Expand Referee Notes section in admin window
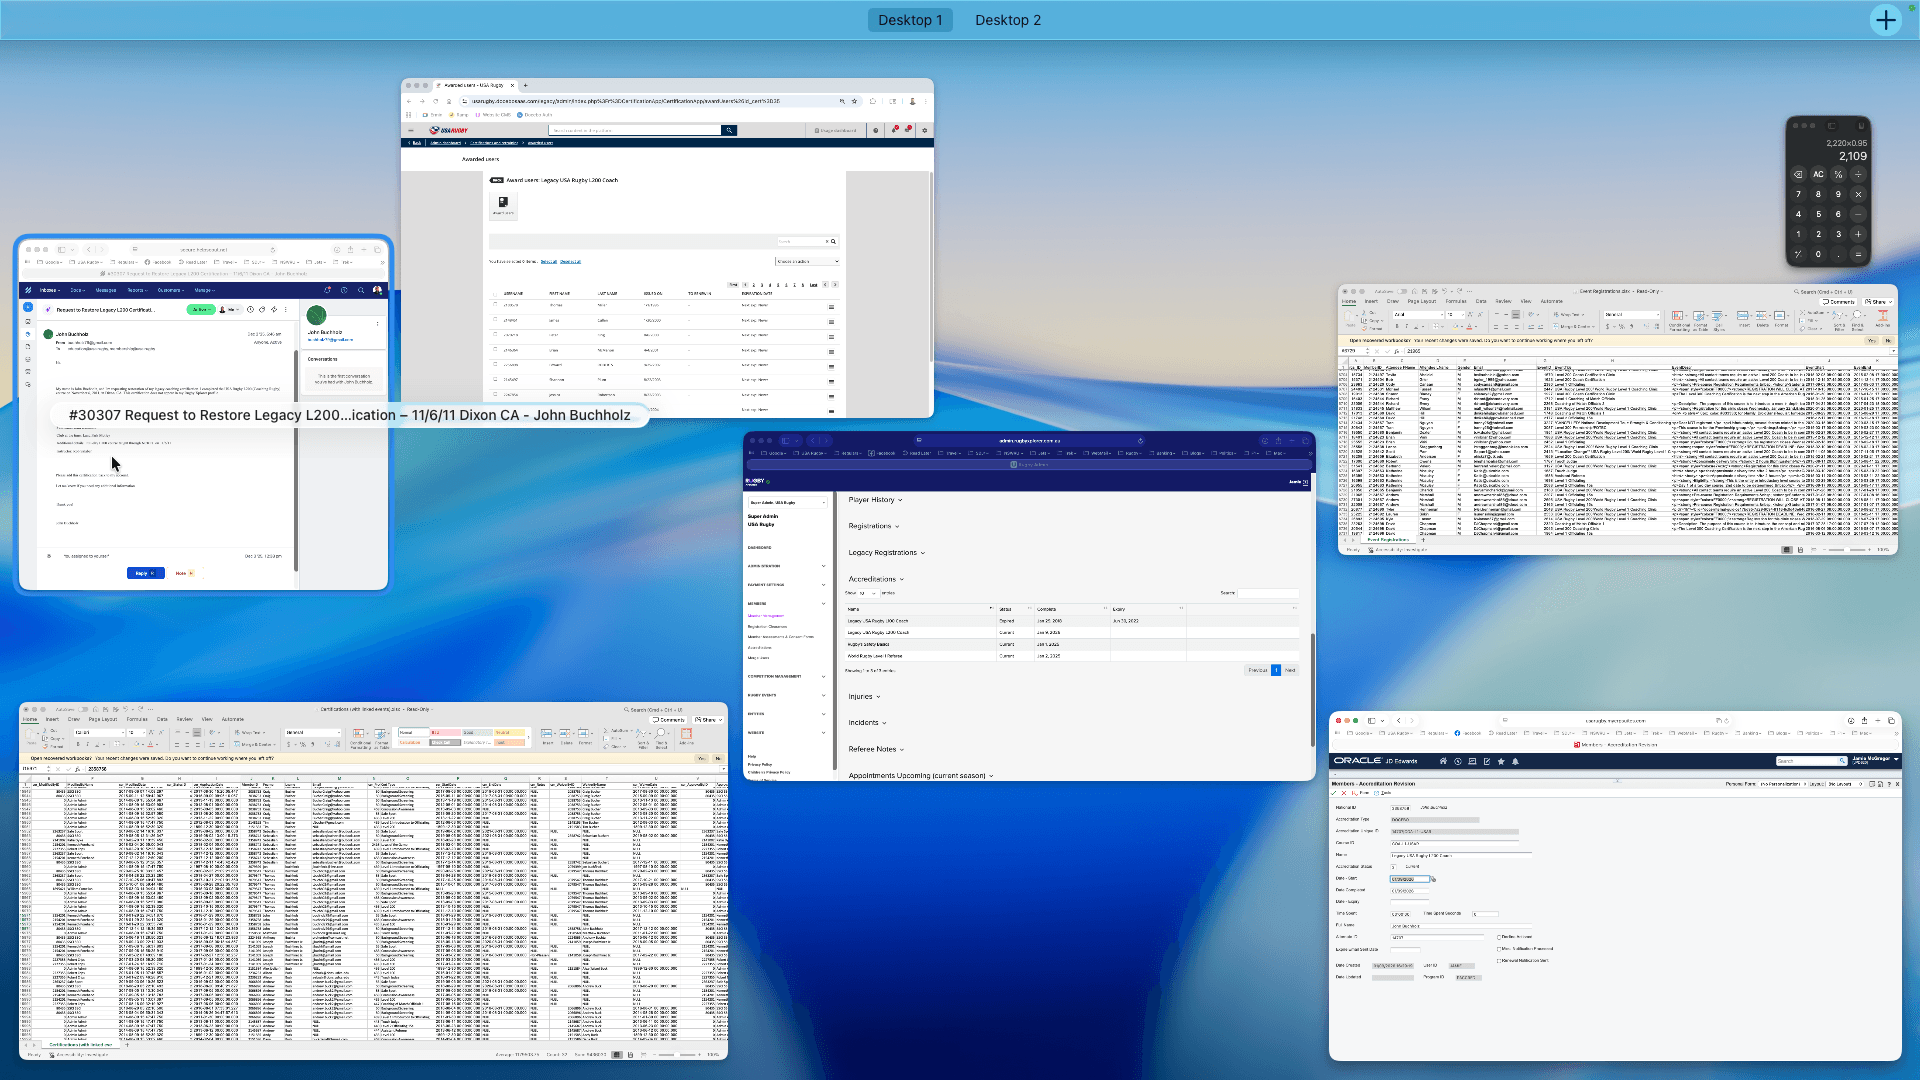The image size is (1920, 1080). pyautogui.click(x=876, y=749)
